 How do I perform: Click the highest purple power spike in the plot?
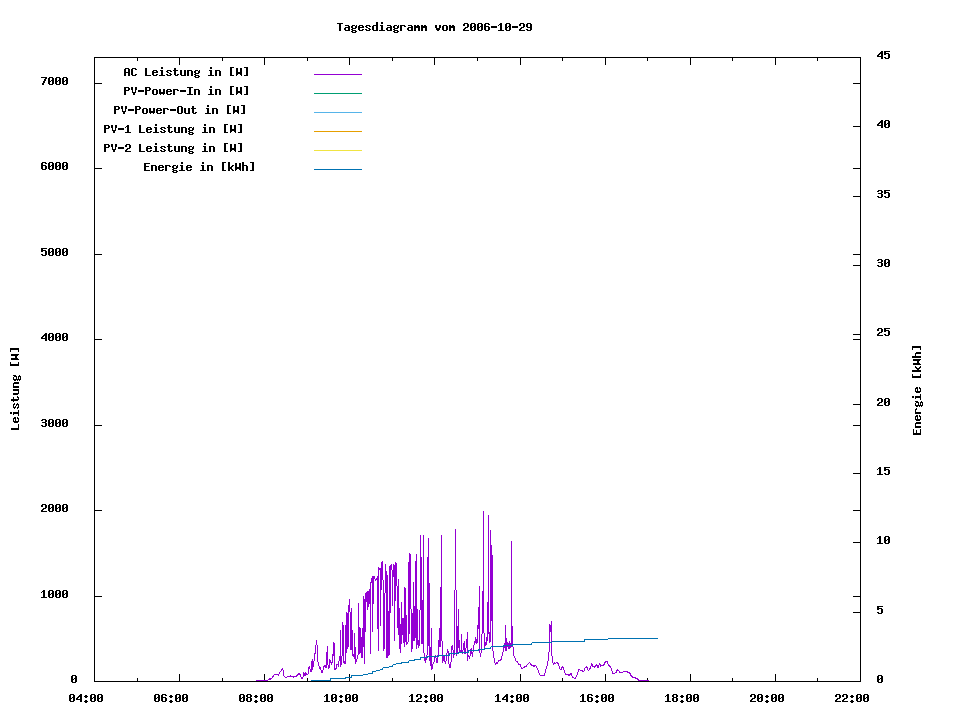tap(484, 515)
